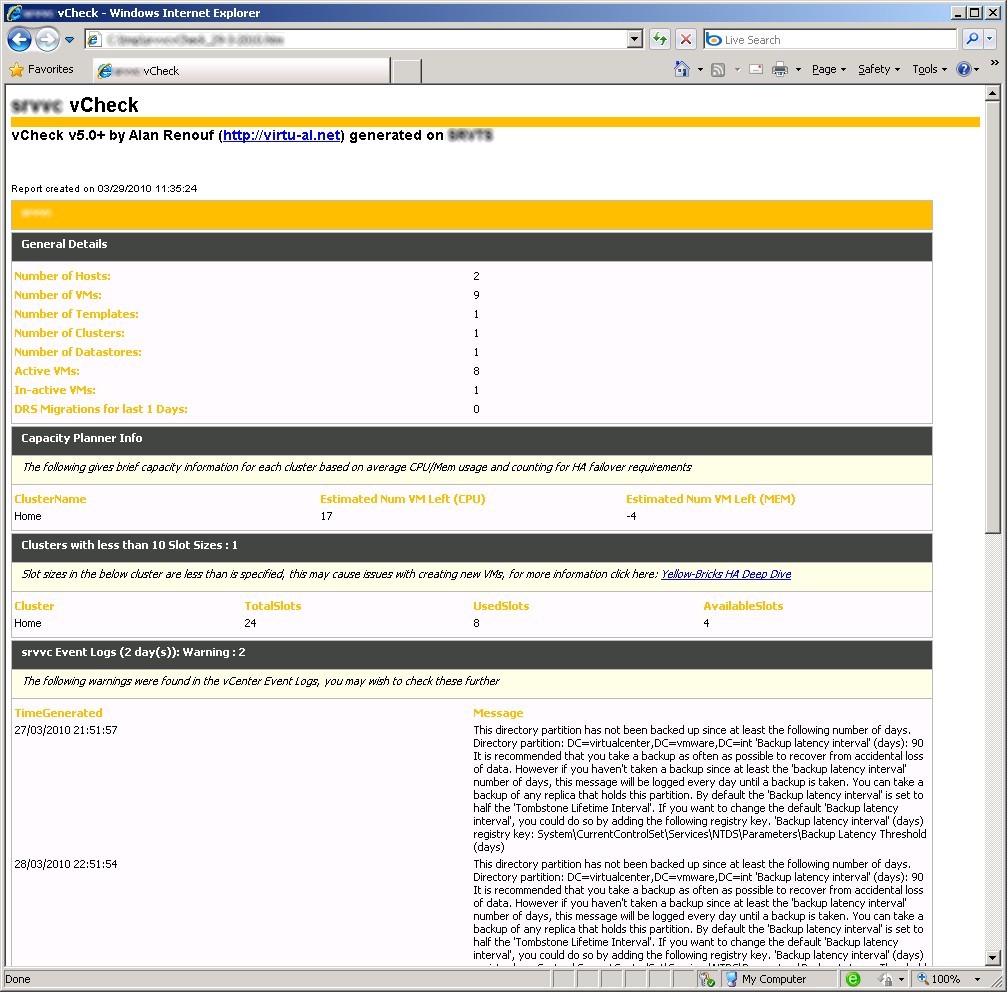Open the Yellow-Bricks HA Deep Dive link
Viewport: 1007px width, 992px height.
726,574
